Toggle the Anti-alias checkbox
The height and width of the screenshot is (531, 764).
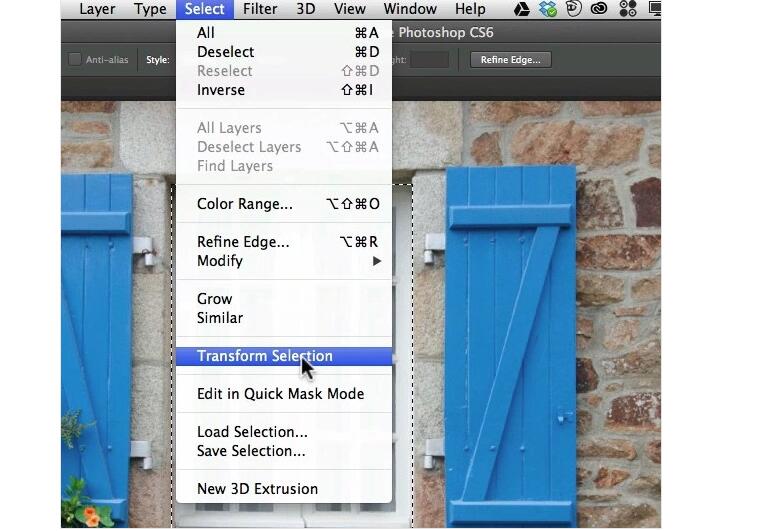[x=75, y=59]
